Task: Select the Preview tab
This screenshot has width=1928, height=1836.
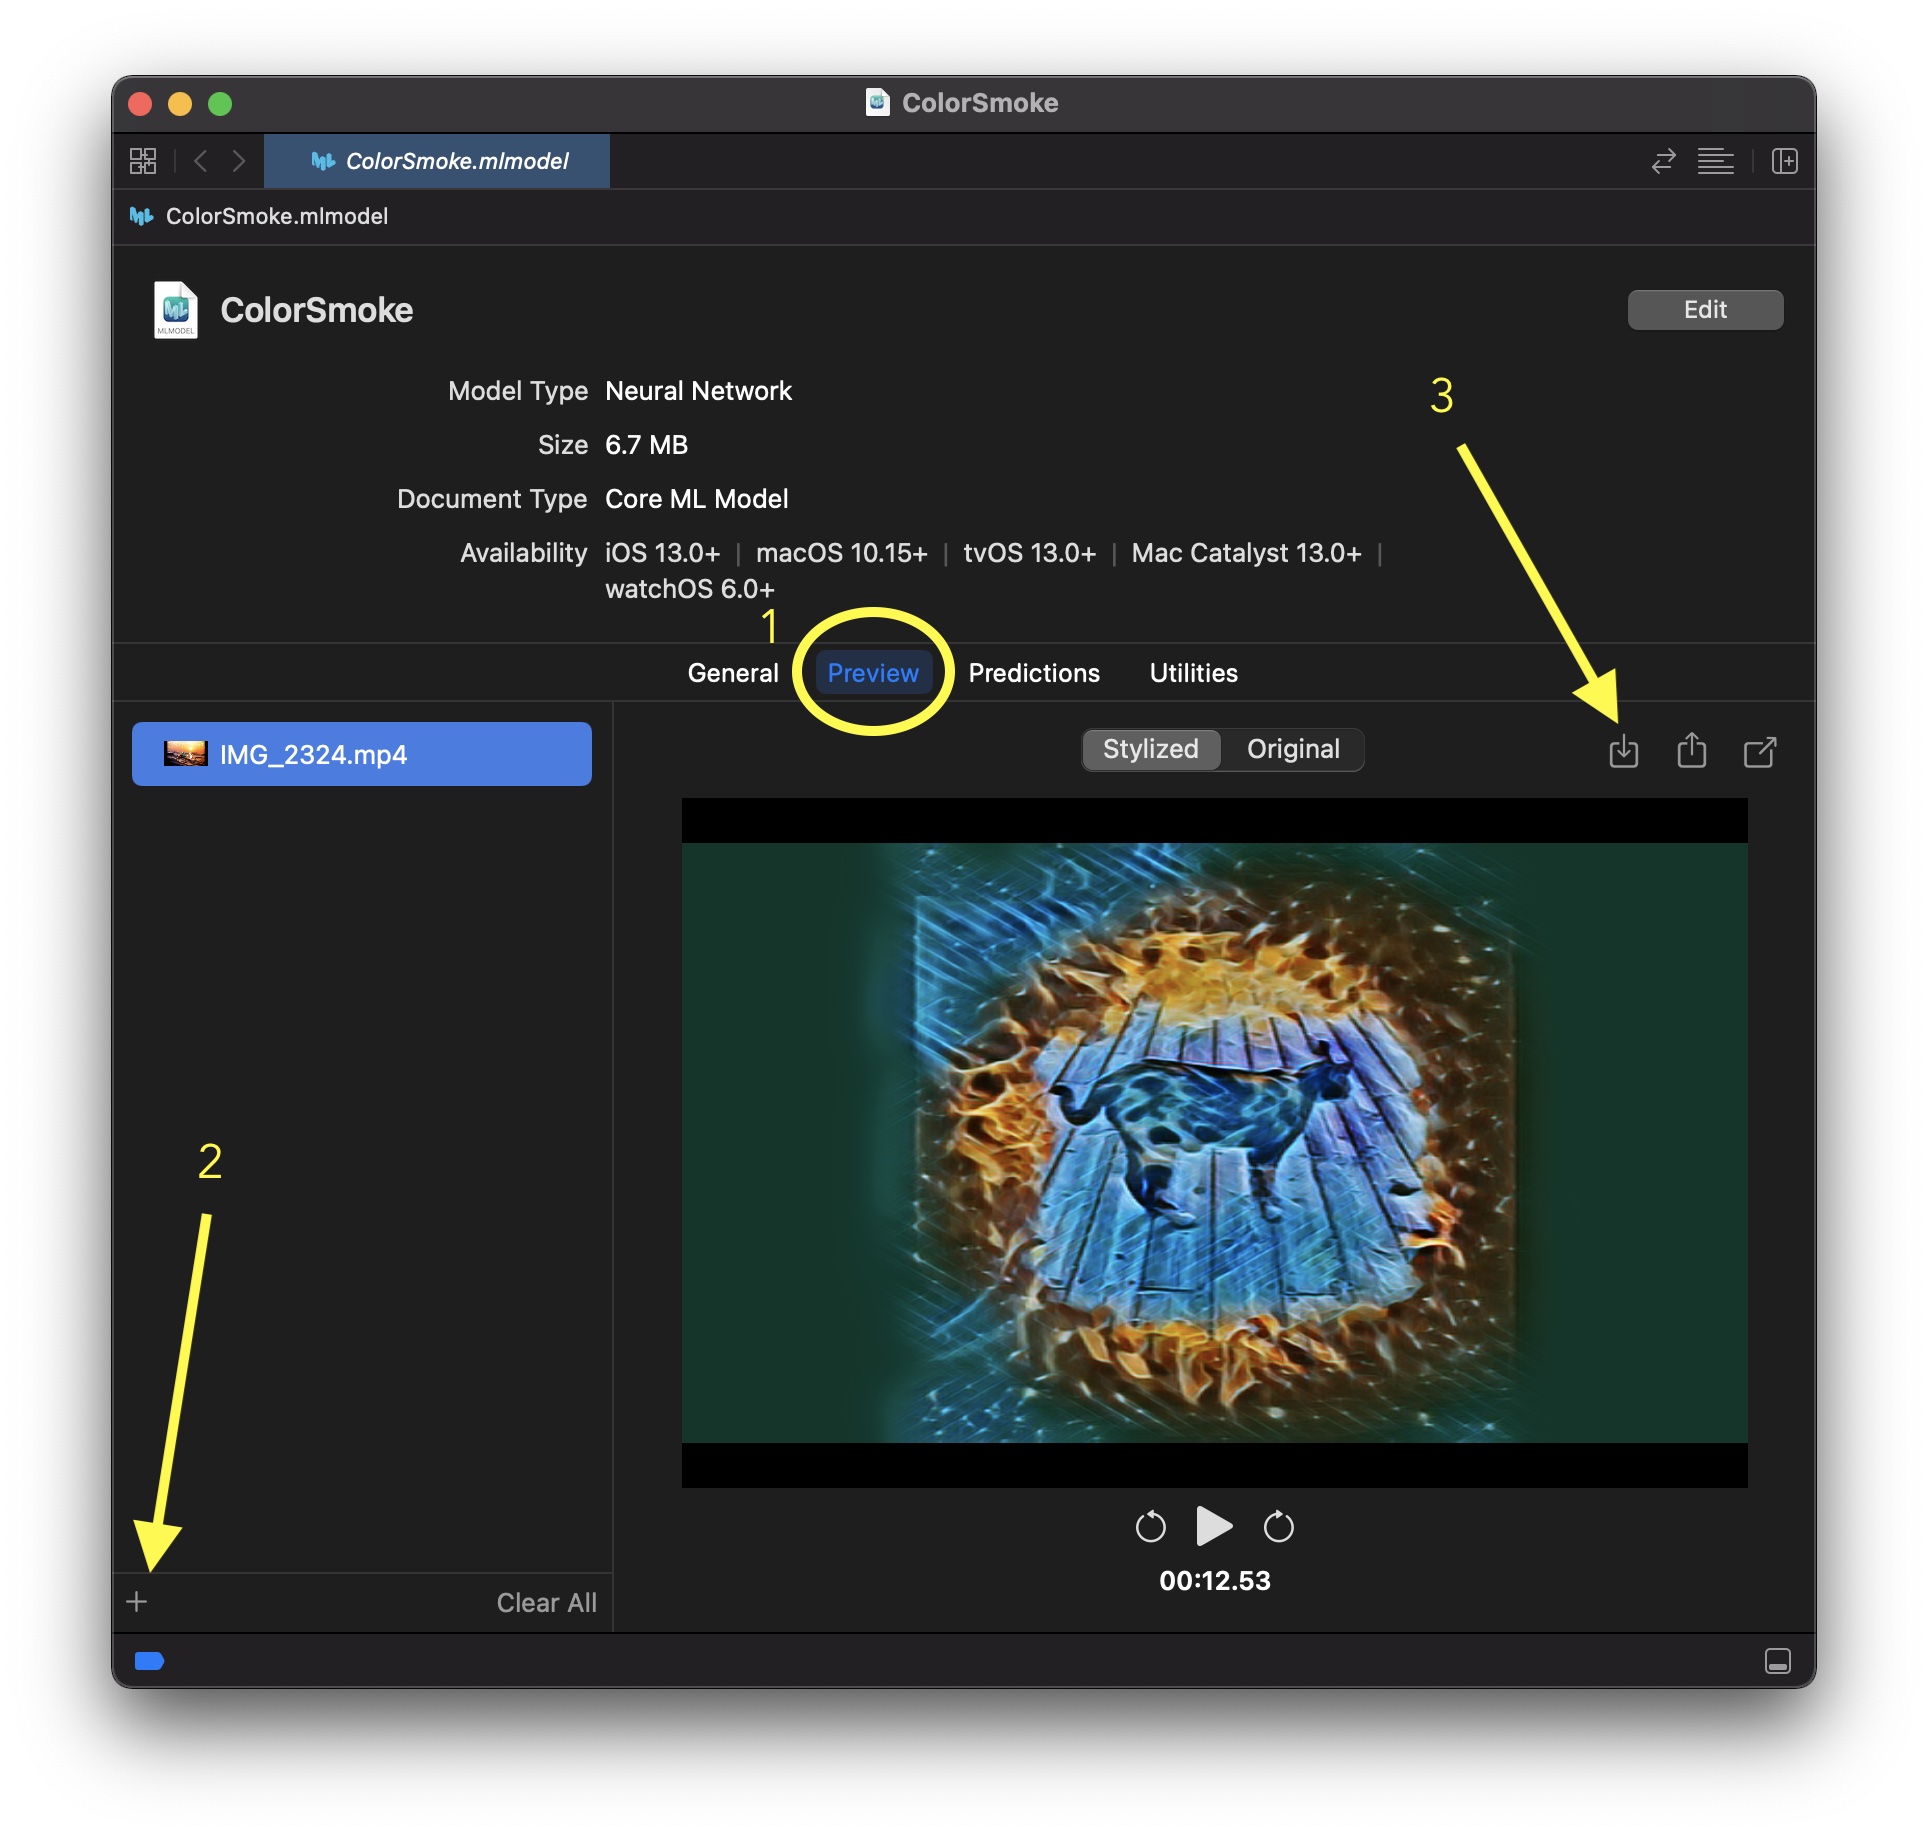Action: pos(869,673)
